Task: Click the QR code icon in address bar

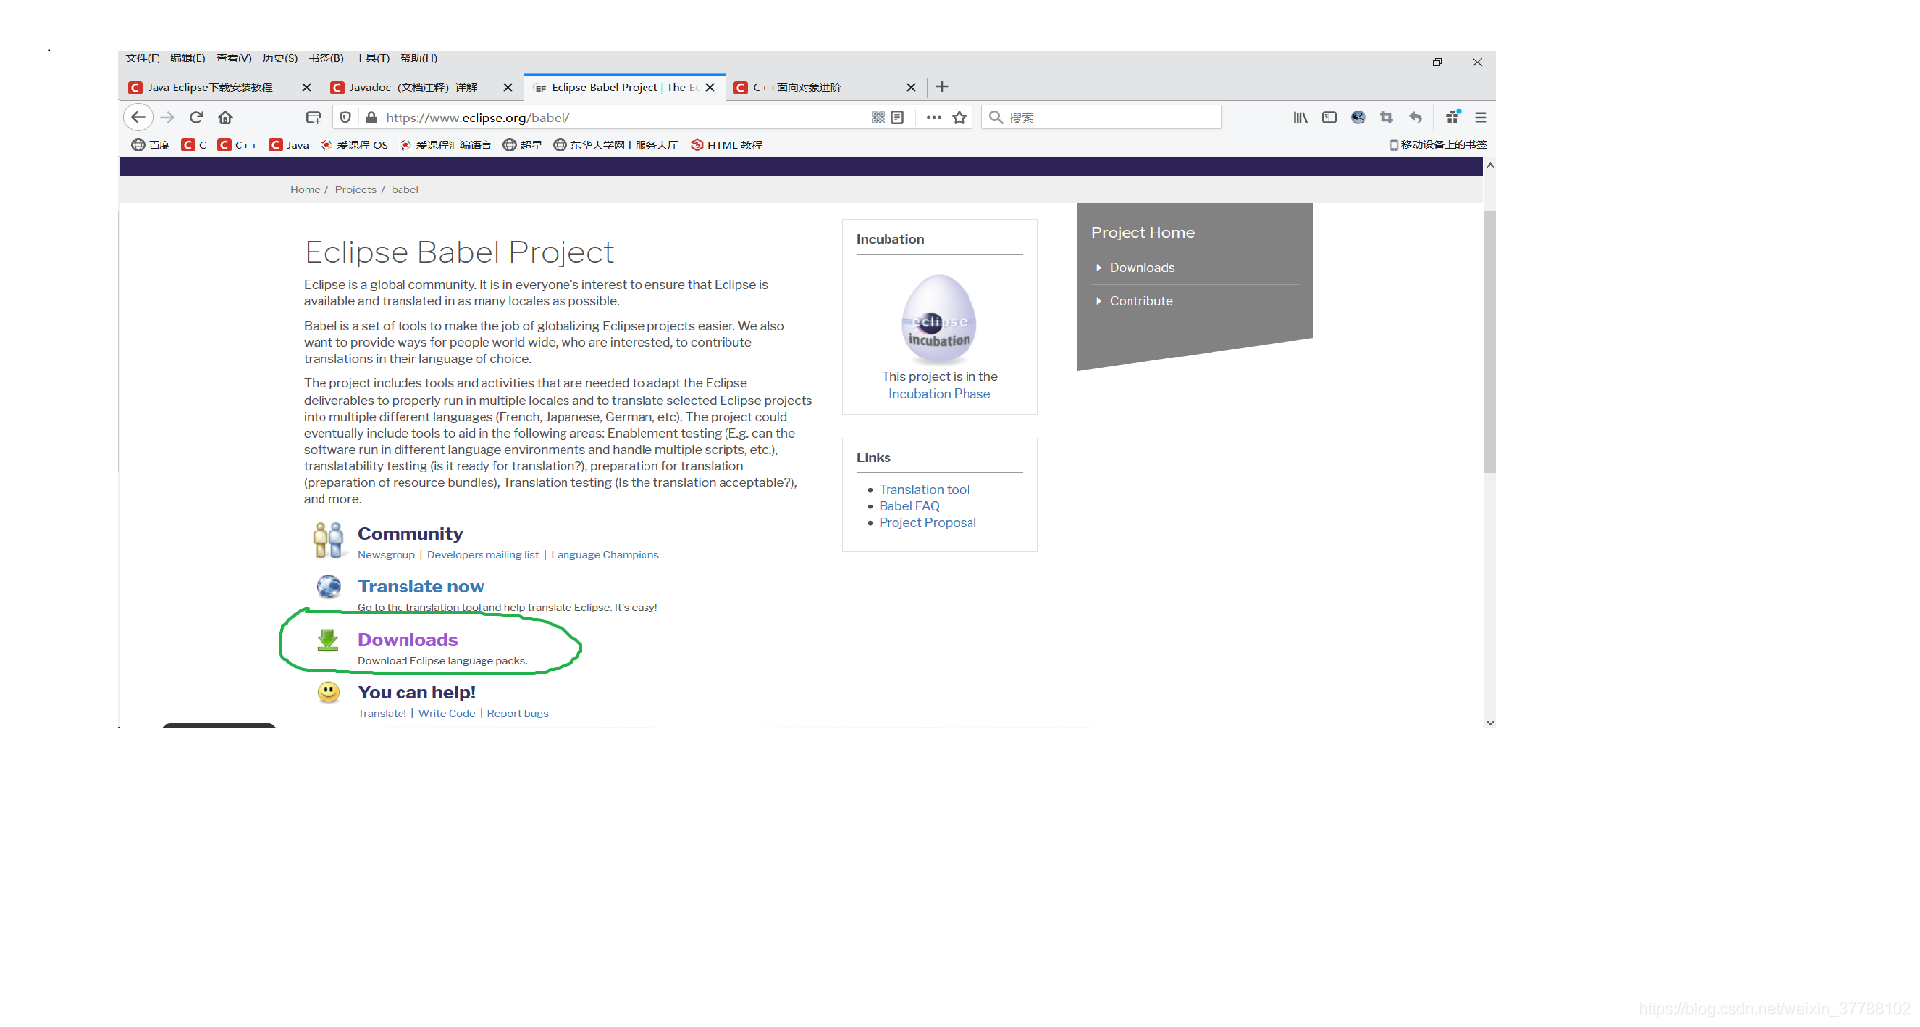Action: tap(878, 117)
